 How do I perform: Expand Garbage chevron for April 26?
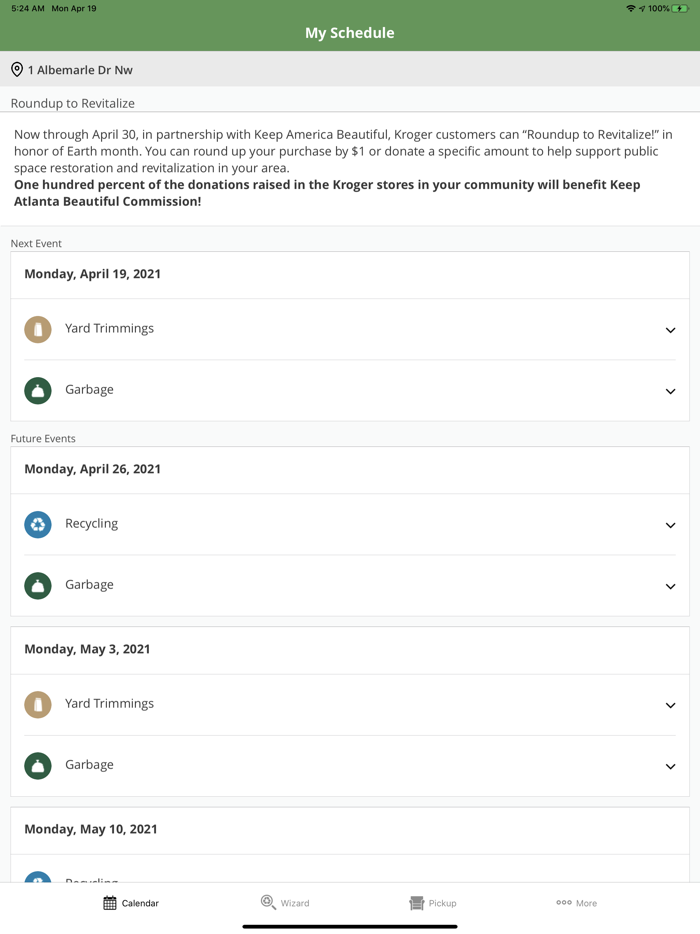670,586
